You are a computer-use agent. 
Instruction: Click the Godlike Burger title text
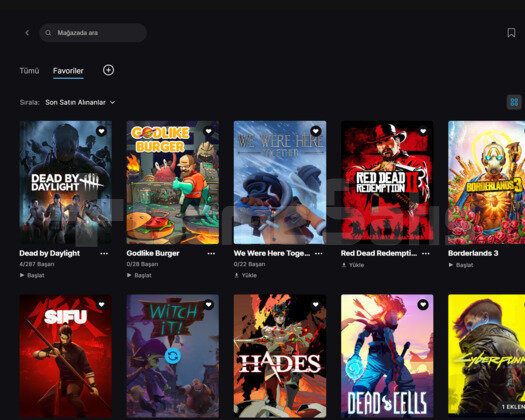(x=153, y=253)
